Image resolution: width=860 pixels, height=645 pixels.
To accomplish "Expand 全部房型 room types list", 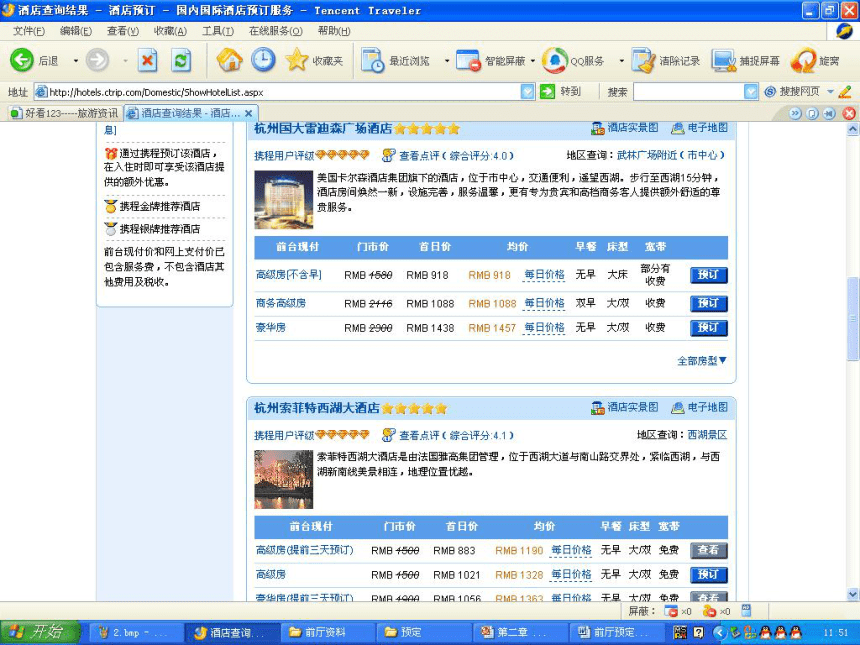I will [701, 361].
